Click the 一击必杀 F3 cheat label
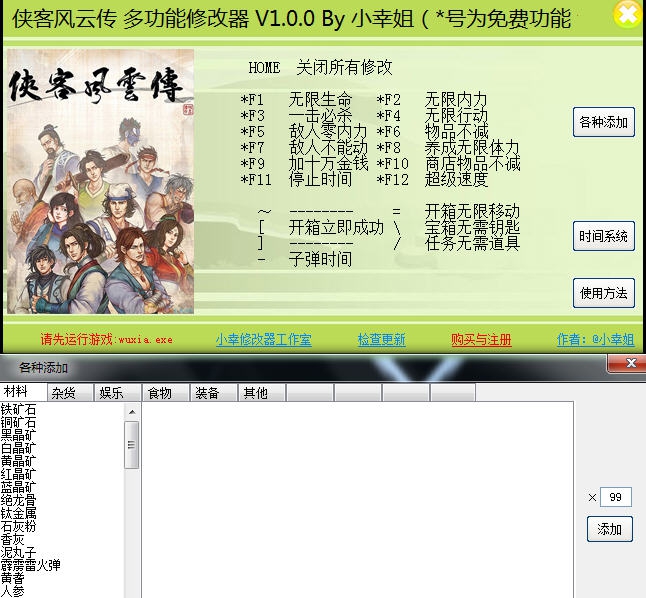646x598 pixels. [x=320, y=116]
